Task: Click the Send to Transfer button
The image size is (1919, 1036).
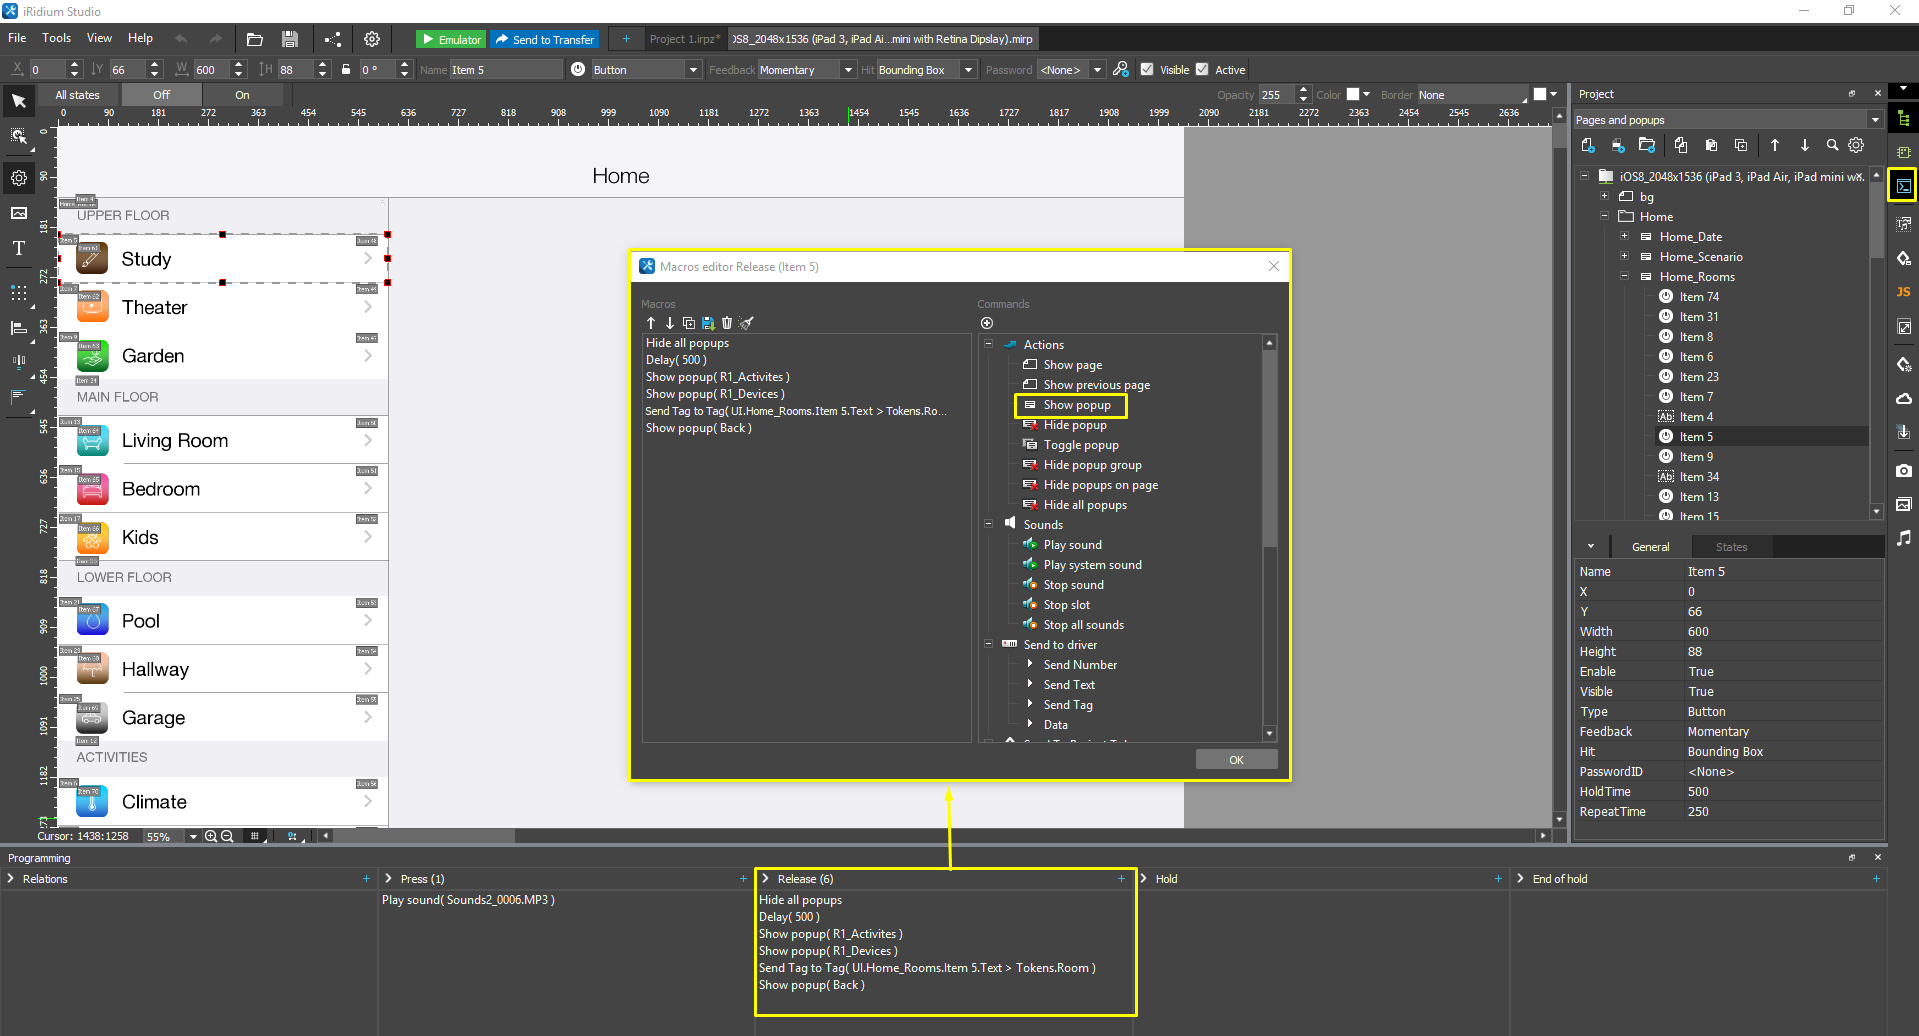Action: (x=545, y=39)
